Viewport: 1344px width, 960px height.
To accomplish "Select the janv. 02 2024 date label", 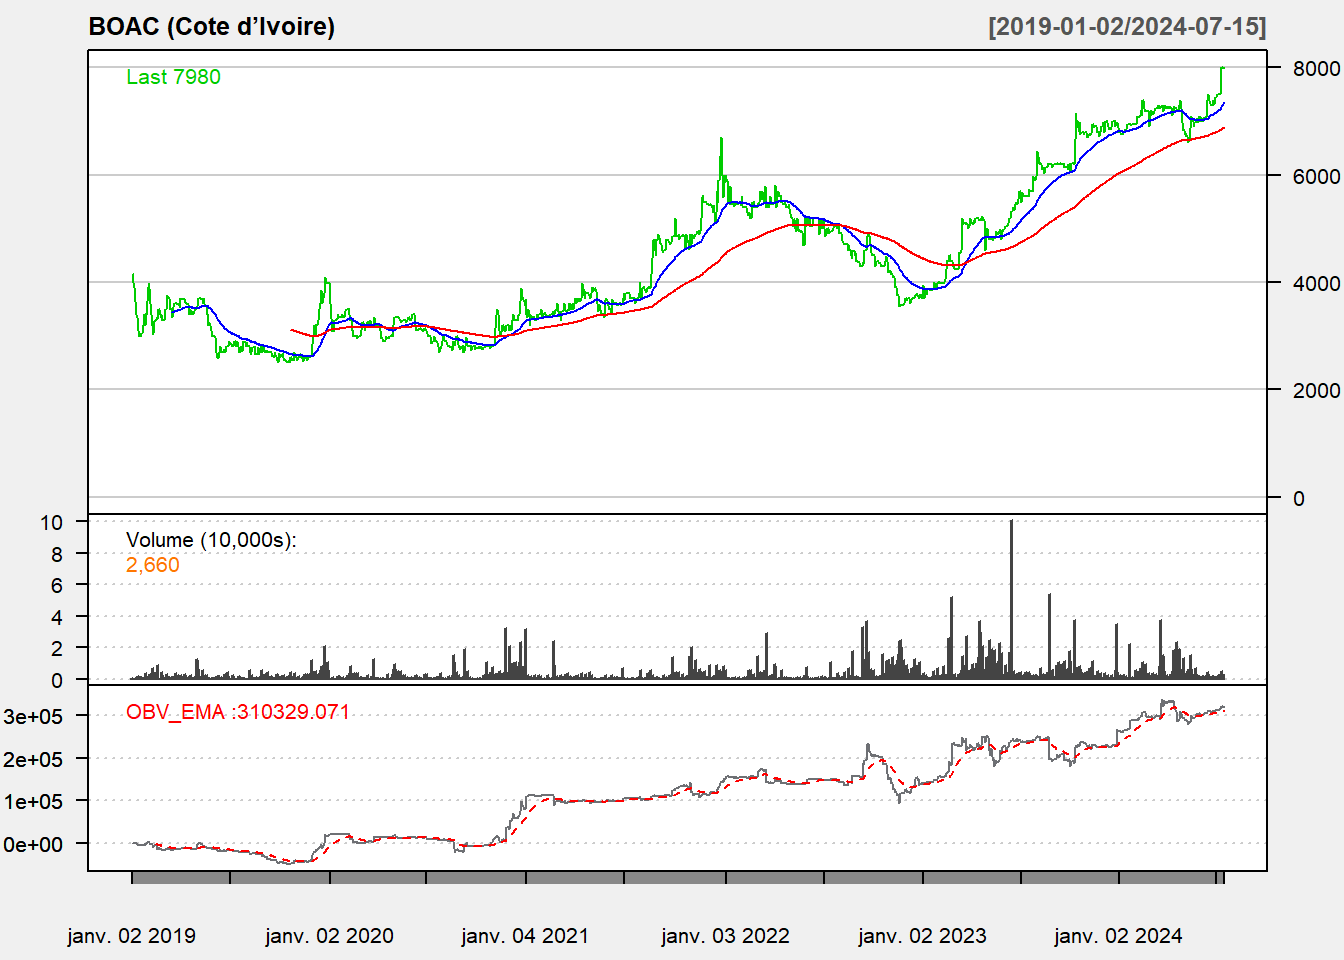I will pos(1118,936).
